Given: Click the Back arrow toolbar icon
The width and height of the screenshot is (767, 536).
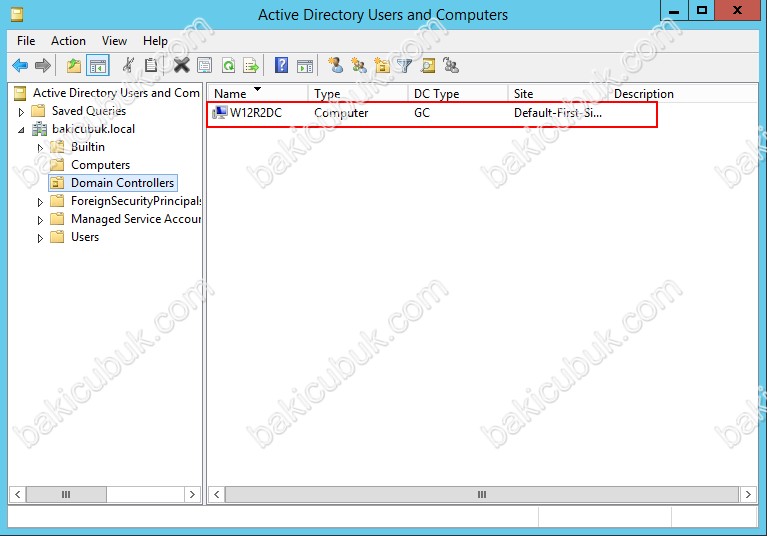Looking at the screenshot, I should pos(20,65).
